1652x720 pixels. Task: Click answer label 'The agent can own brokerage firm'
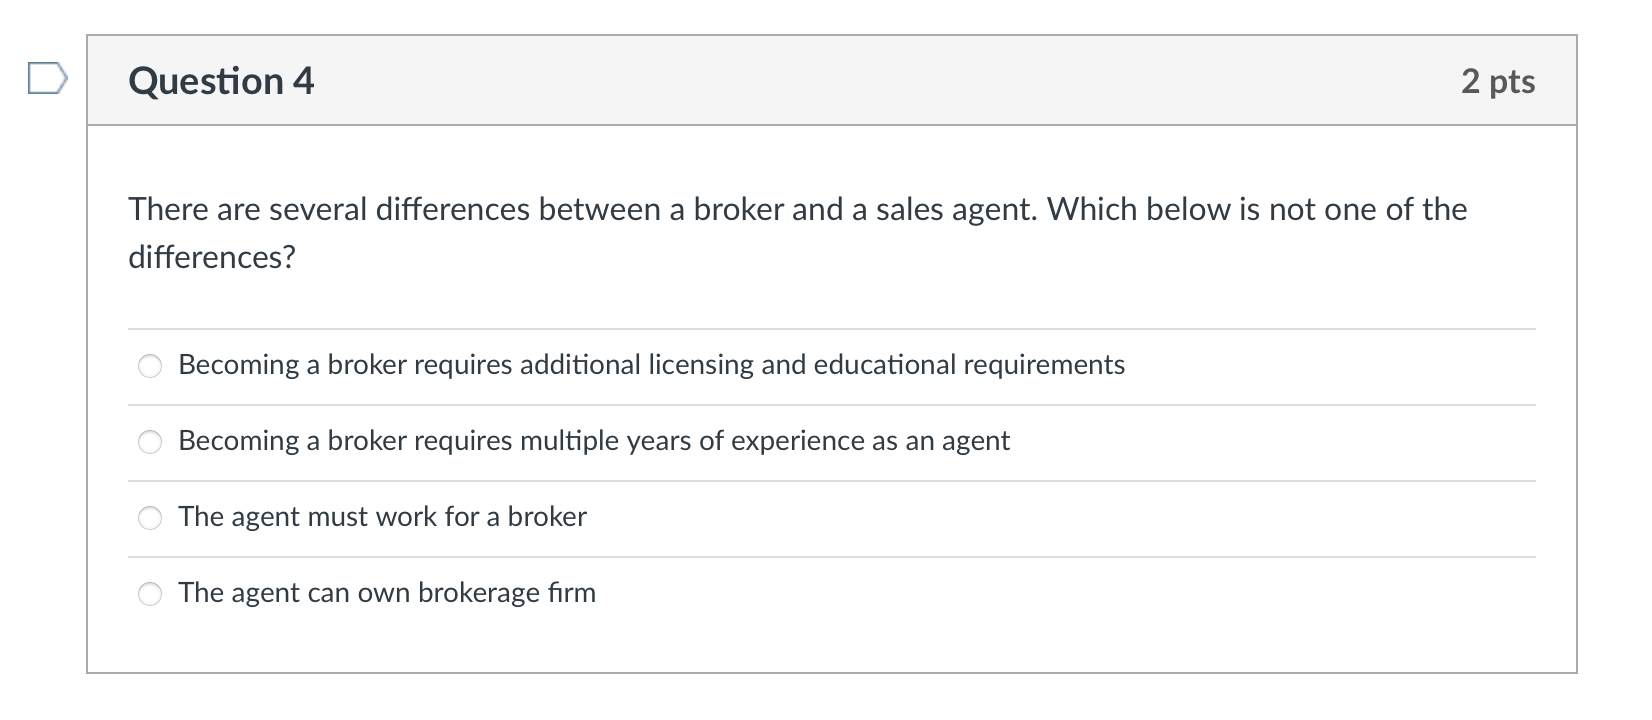tap(387, 593)
